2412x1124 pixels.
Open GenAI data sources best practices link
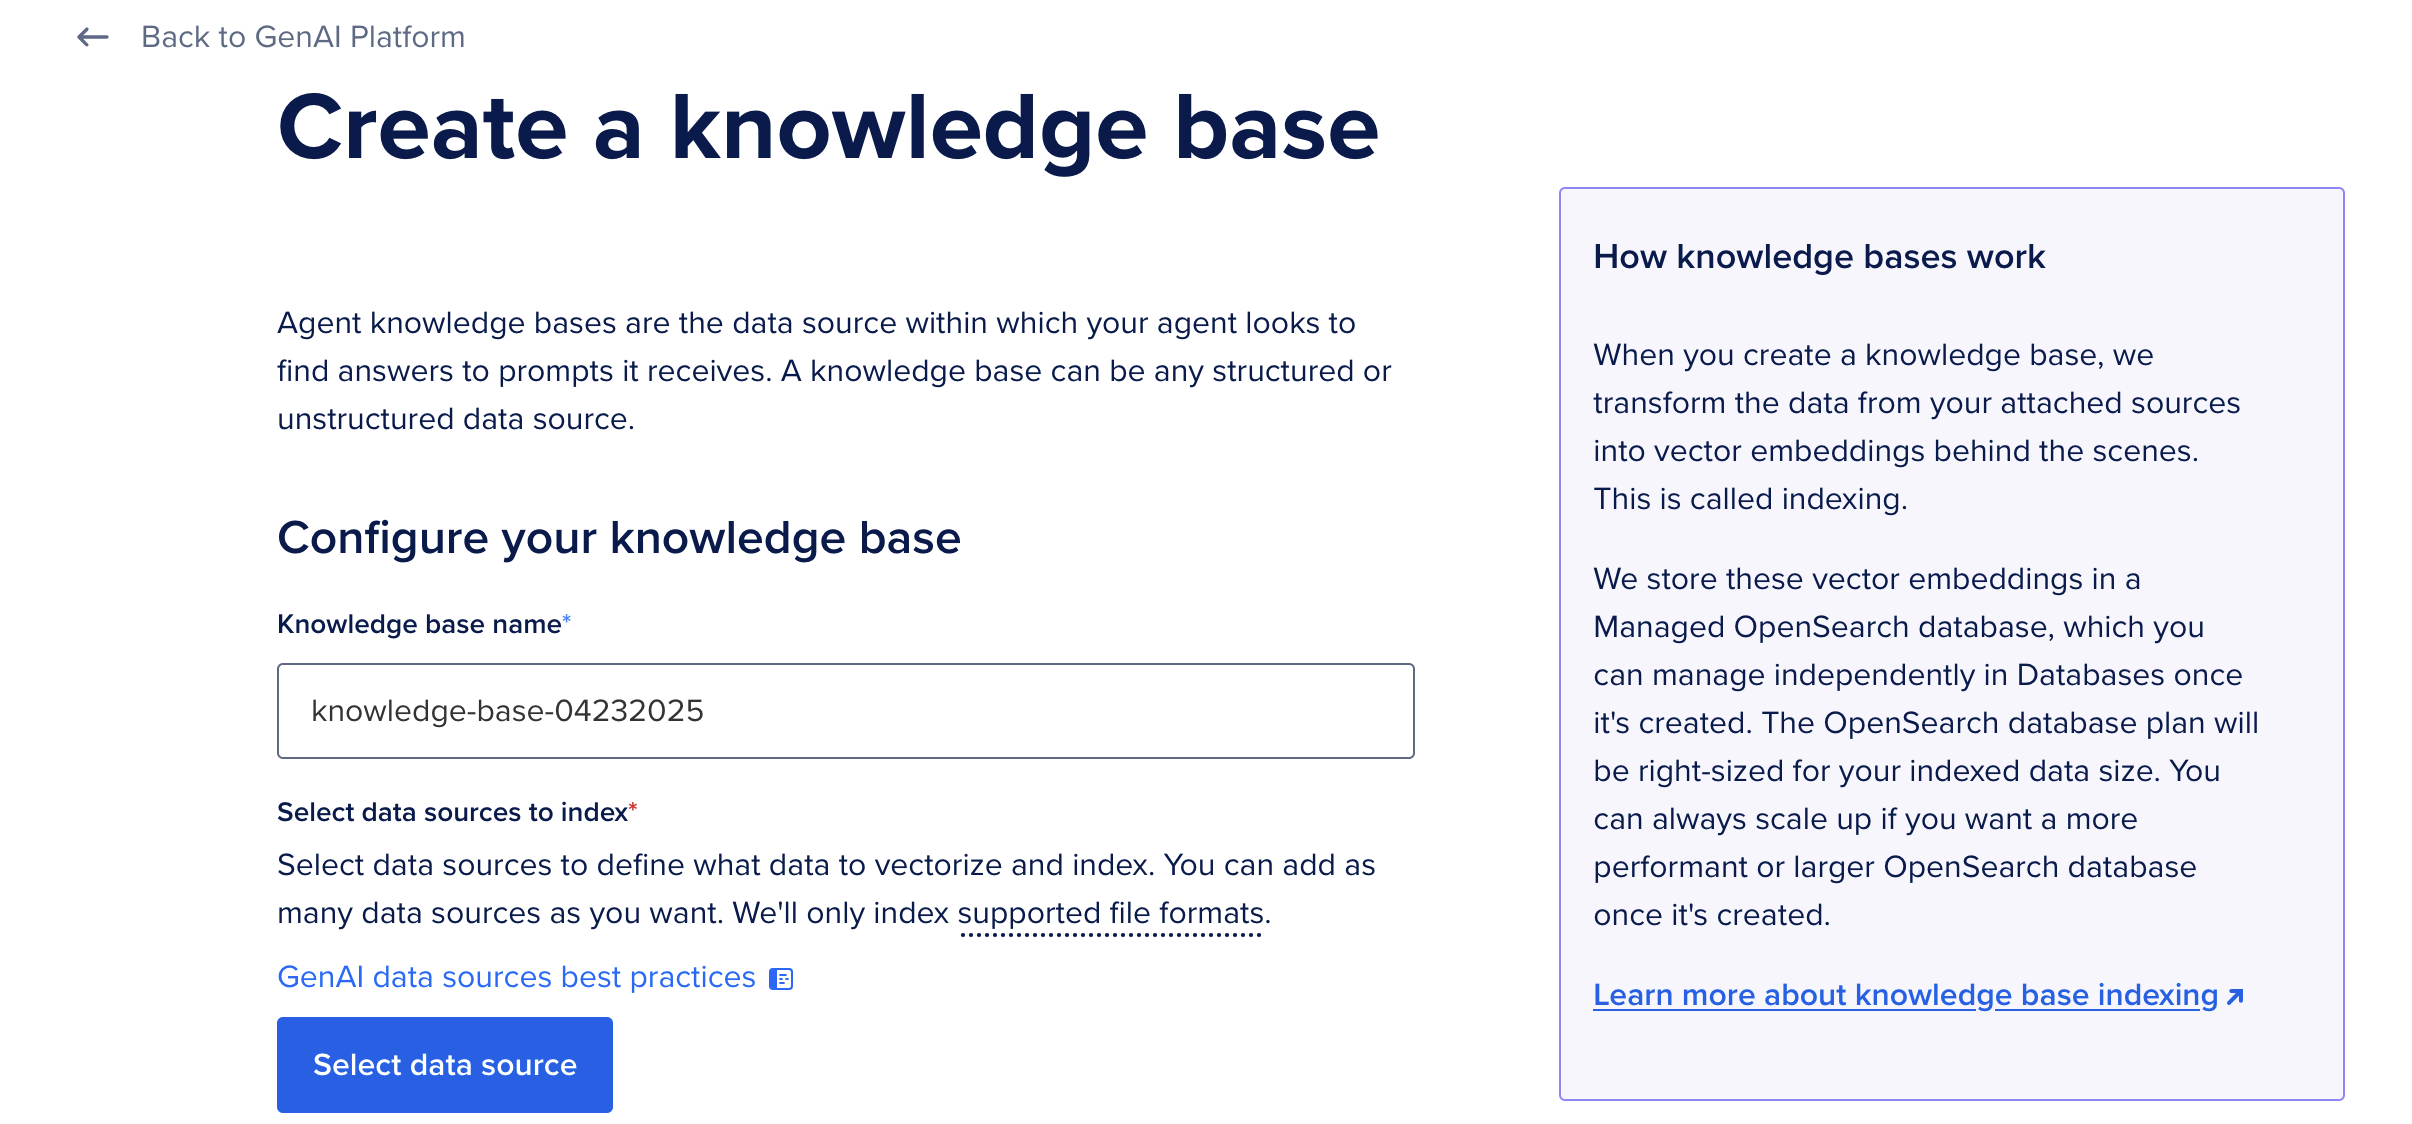coord(516,977)
